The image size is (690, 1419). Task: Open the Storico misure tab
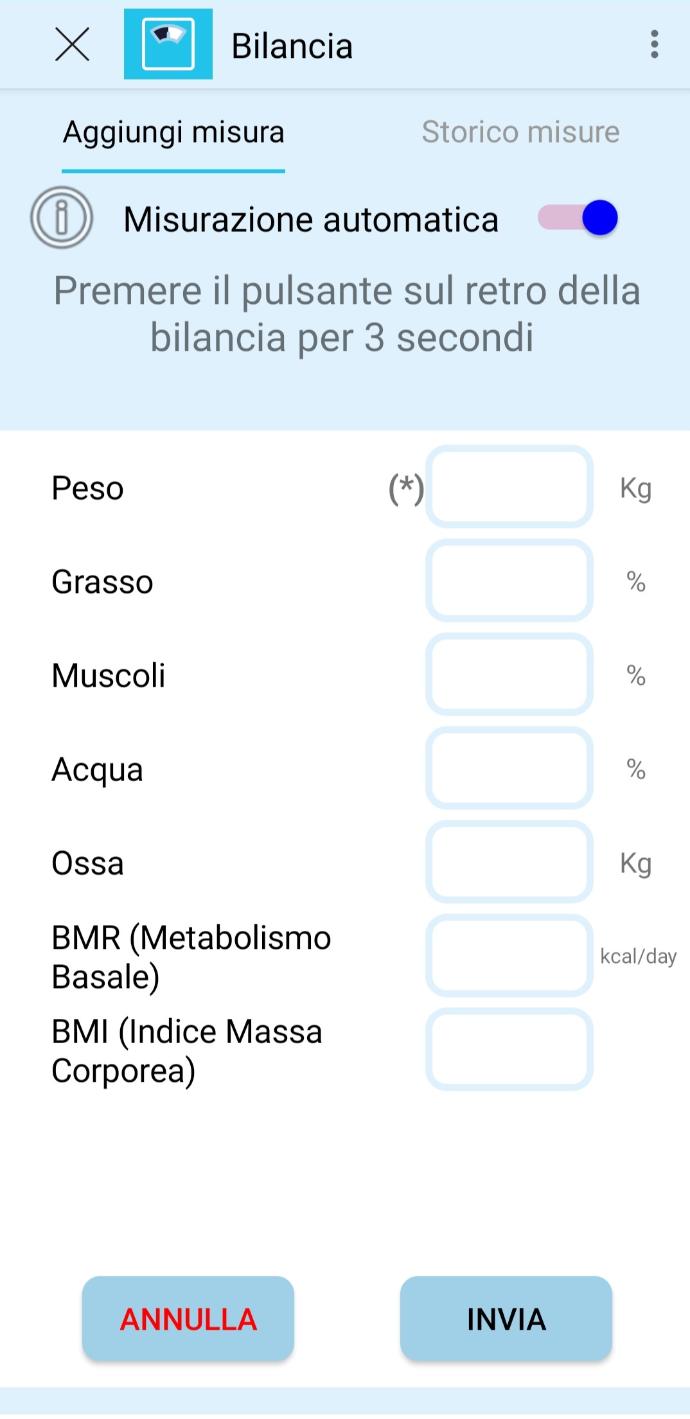(520, 132)
